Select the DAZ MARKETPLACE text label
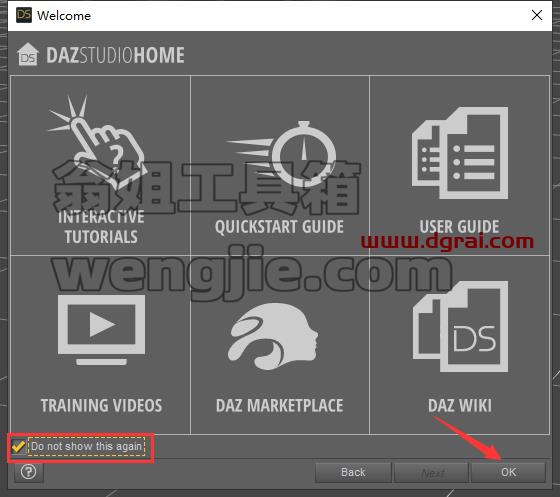Viewport: 560px width, 497px height. [279, 406]
